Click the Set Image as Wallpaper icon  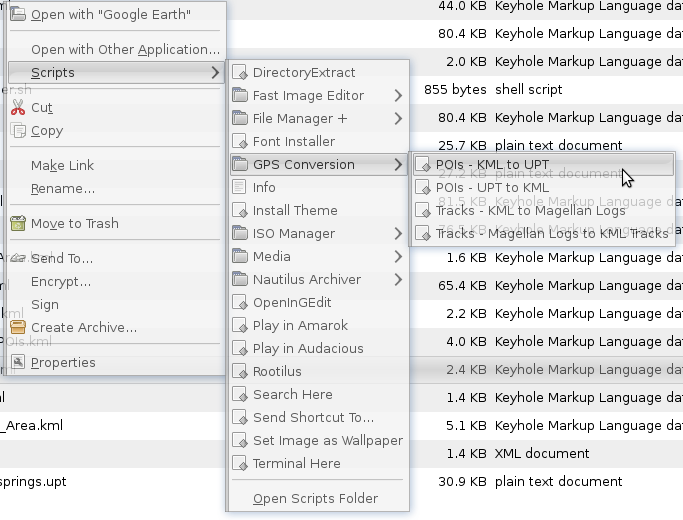click(240, 440)
